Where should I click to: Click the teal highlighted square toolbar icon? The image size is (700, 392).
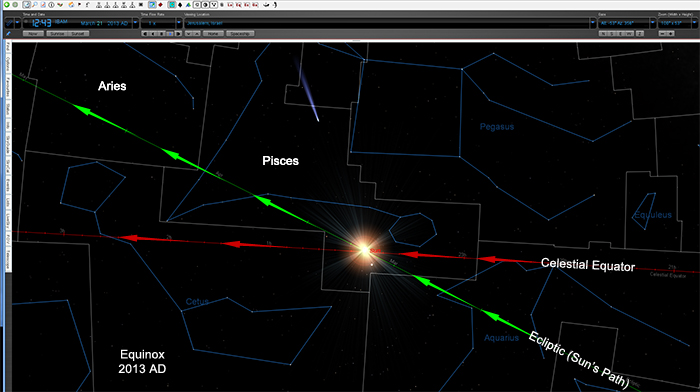point(172,4)
